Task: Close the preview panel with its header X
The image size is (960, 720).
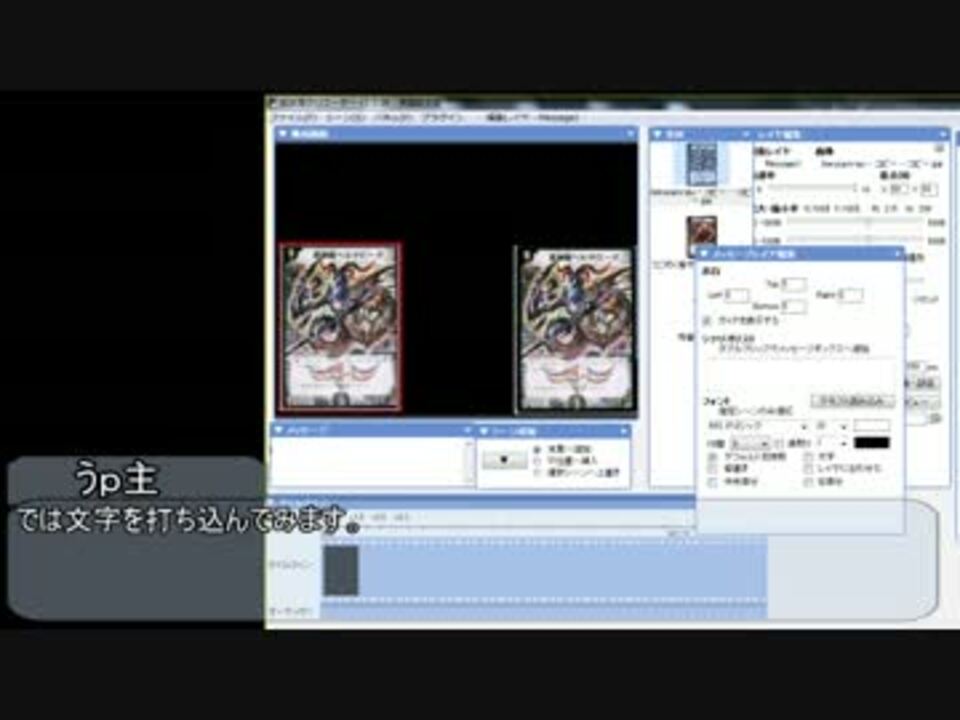Action: tap(630, 133)
